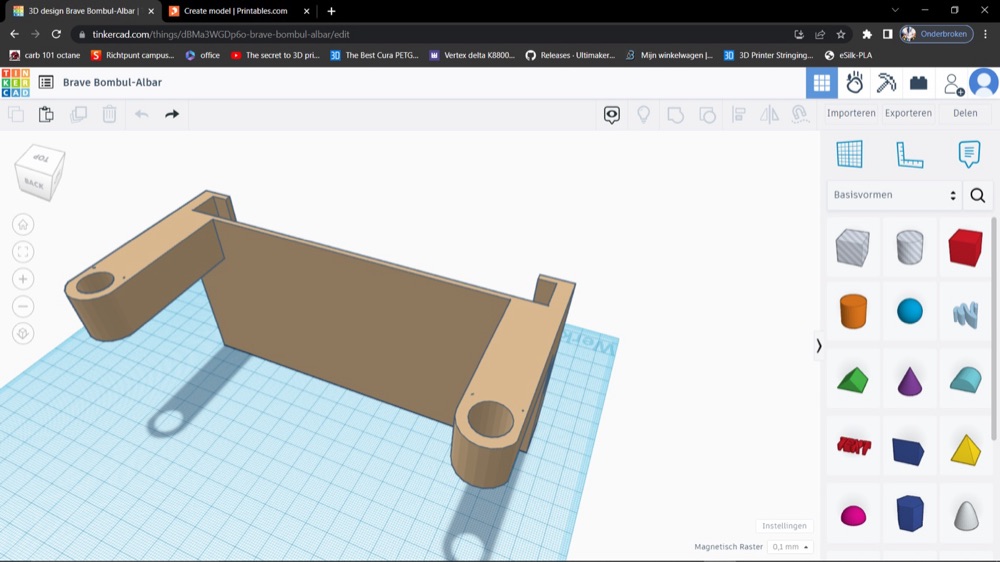The image size is (1000, 562).
Task: Open the Bricks pickaxe view icon
Action: coord(886,82)
